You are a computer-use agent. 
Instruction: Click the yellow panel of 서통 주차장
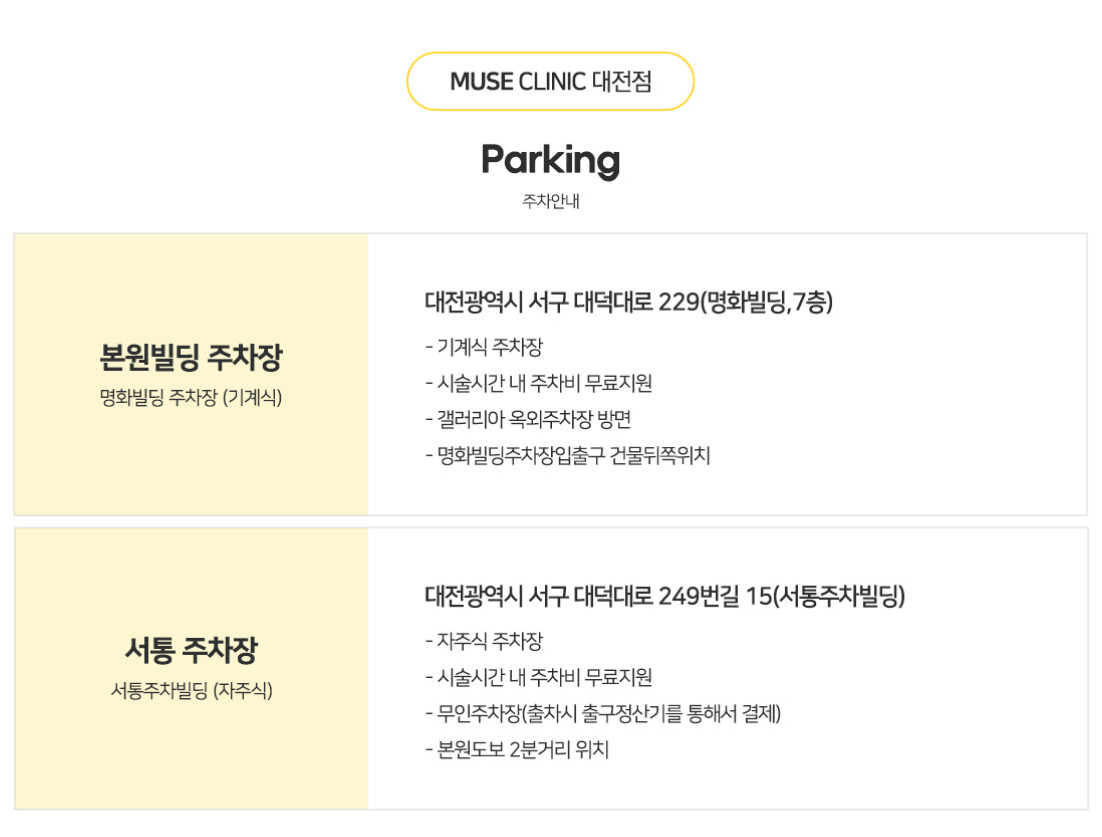(x=191, y=668)
